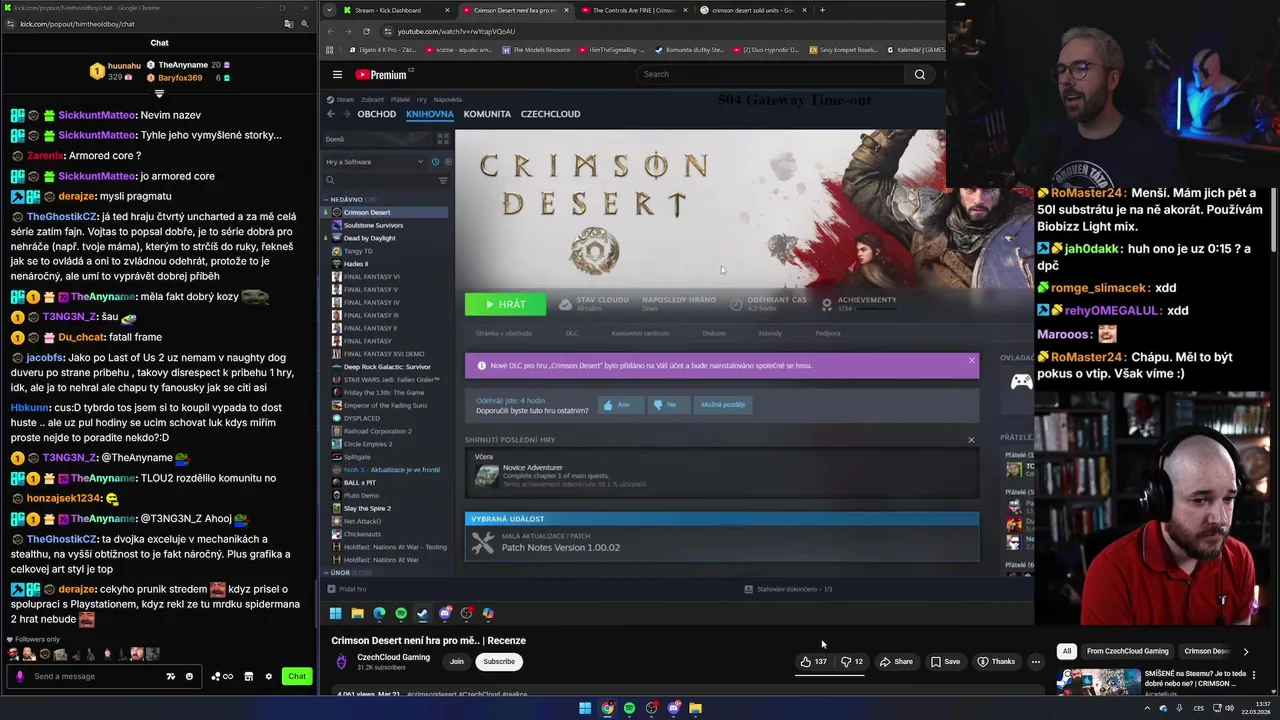The image size is (1280, 720).
Task: Like the video with thumbs-up
Action: click(814, 661)
